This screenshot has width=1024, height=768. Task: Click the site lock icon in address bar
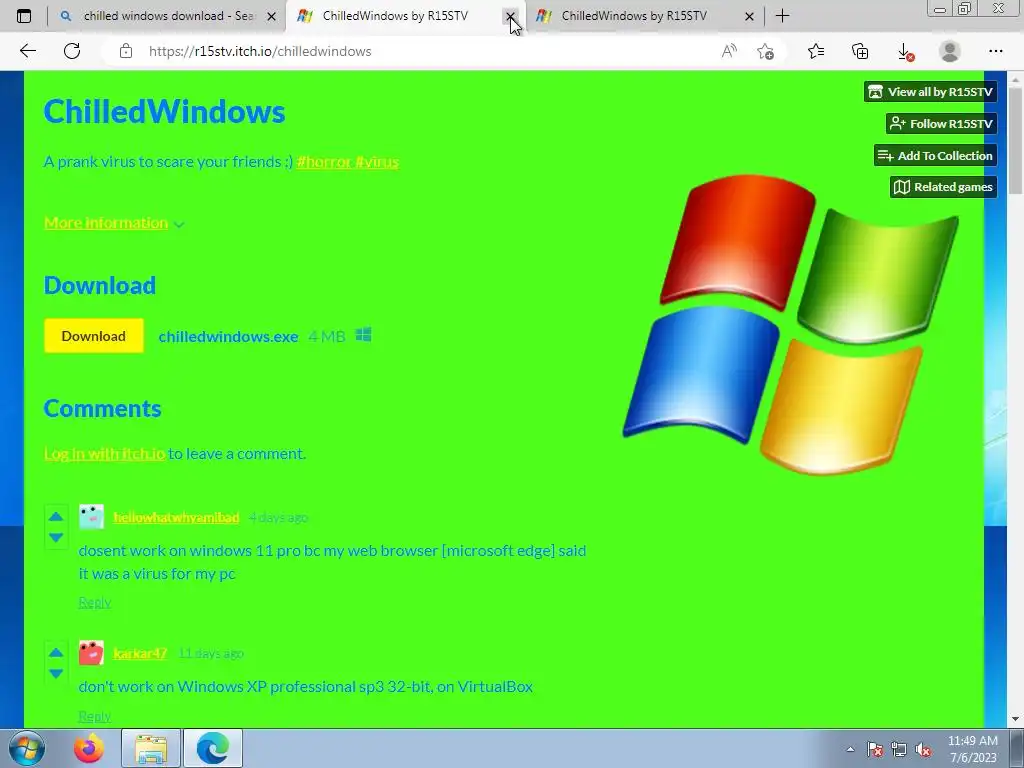tap(126, 51)
